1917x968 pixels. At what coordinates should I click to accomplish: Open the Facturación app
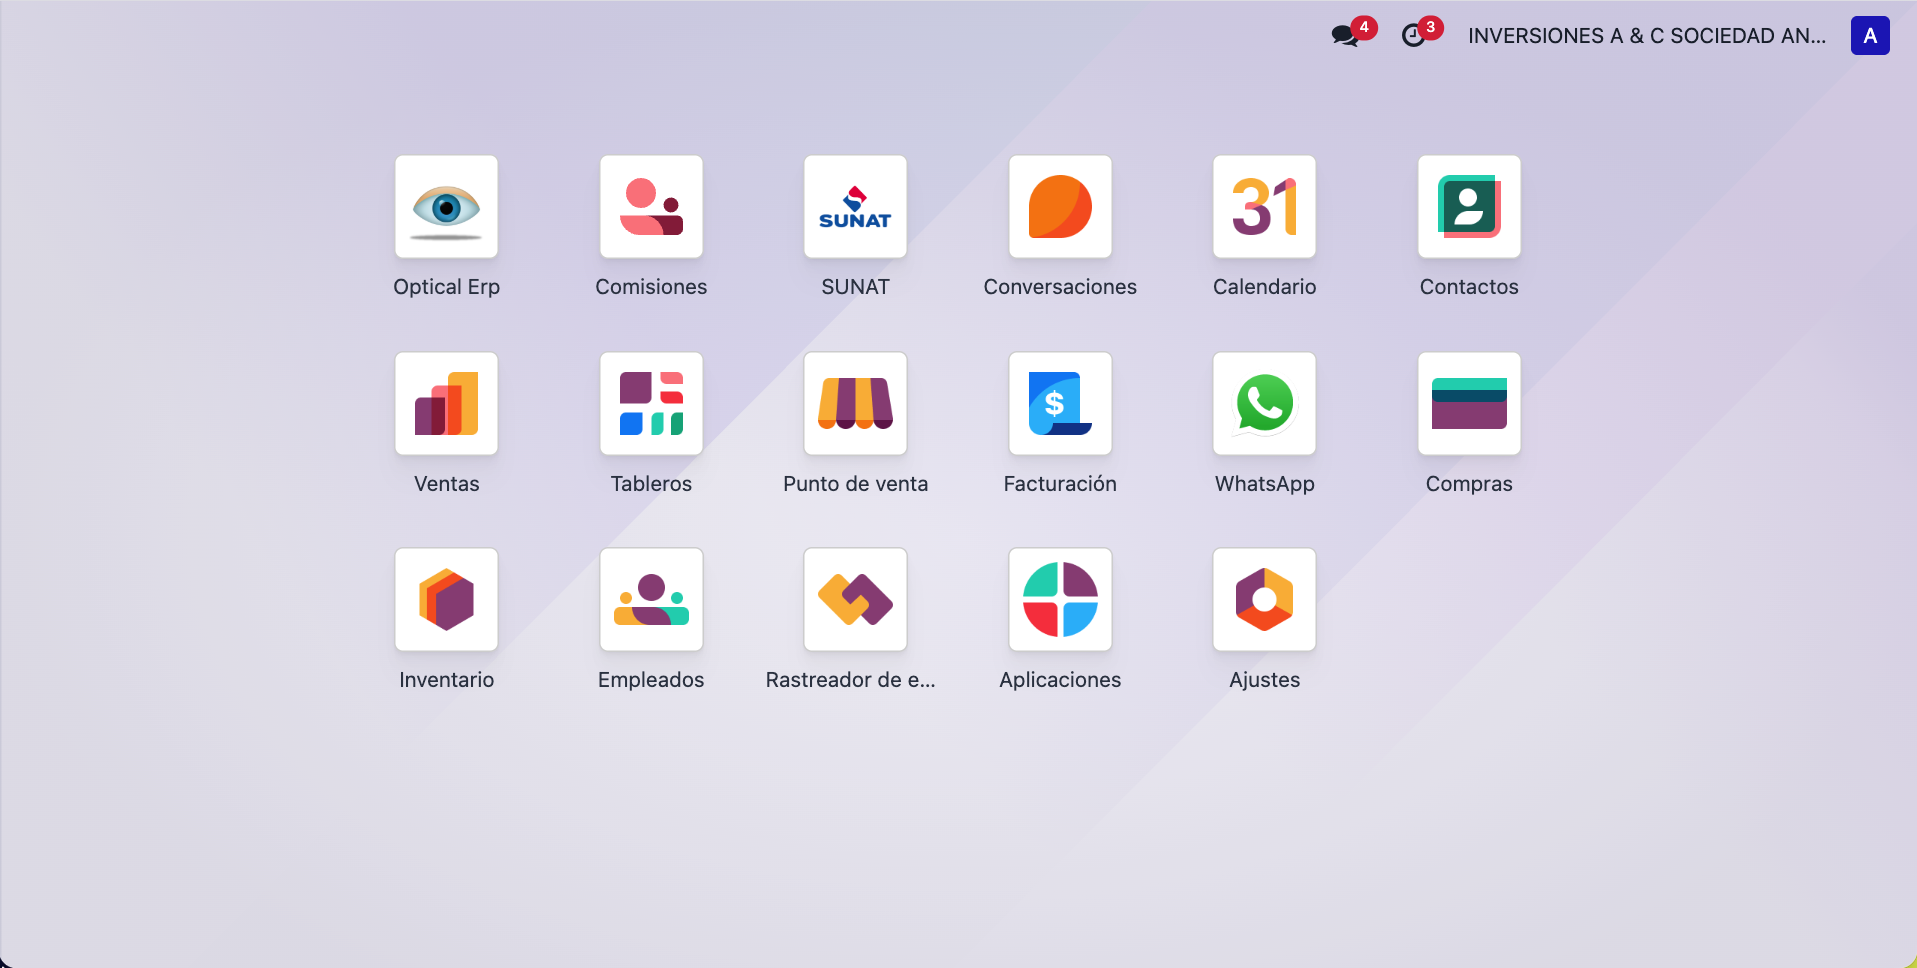point(1060,404)
